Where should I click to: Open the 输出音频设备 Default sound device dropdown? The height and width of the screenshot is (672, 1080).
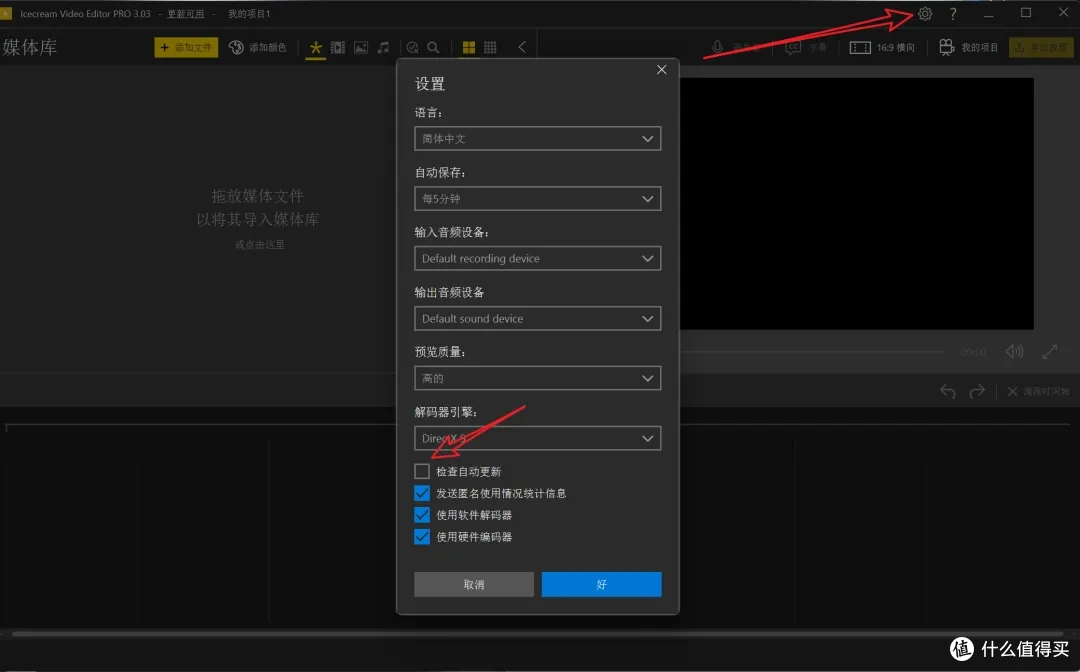[x=537, y=318]
